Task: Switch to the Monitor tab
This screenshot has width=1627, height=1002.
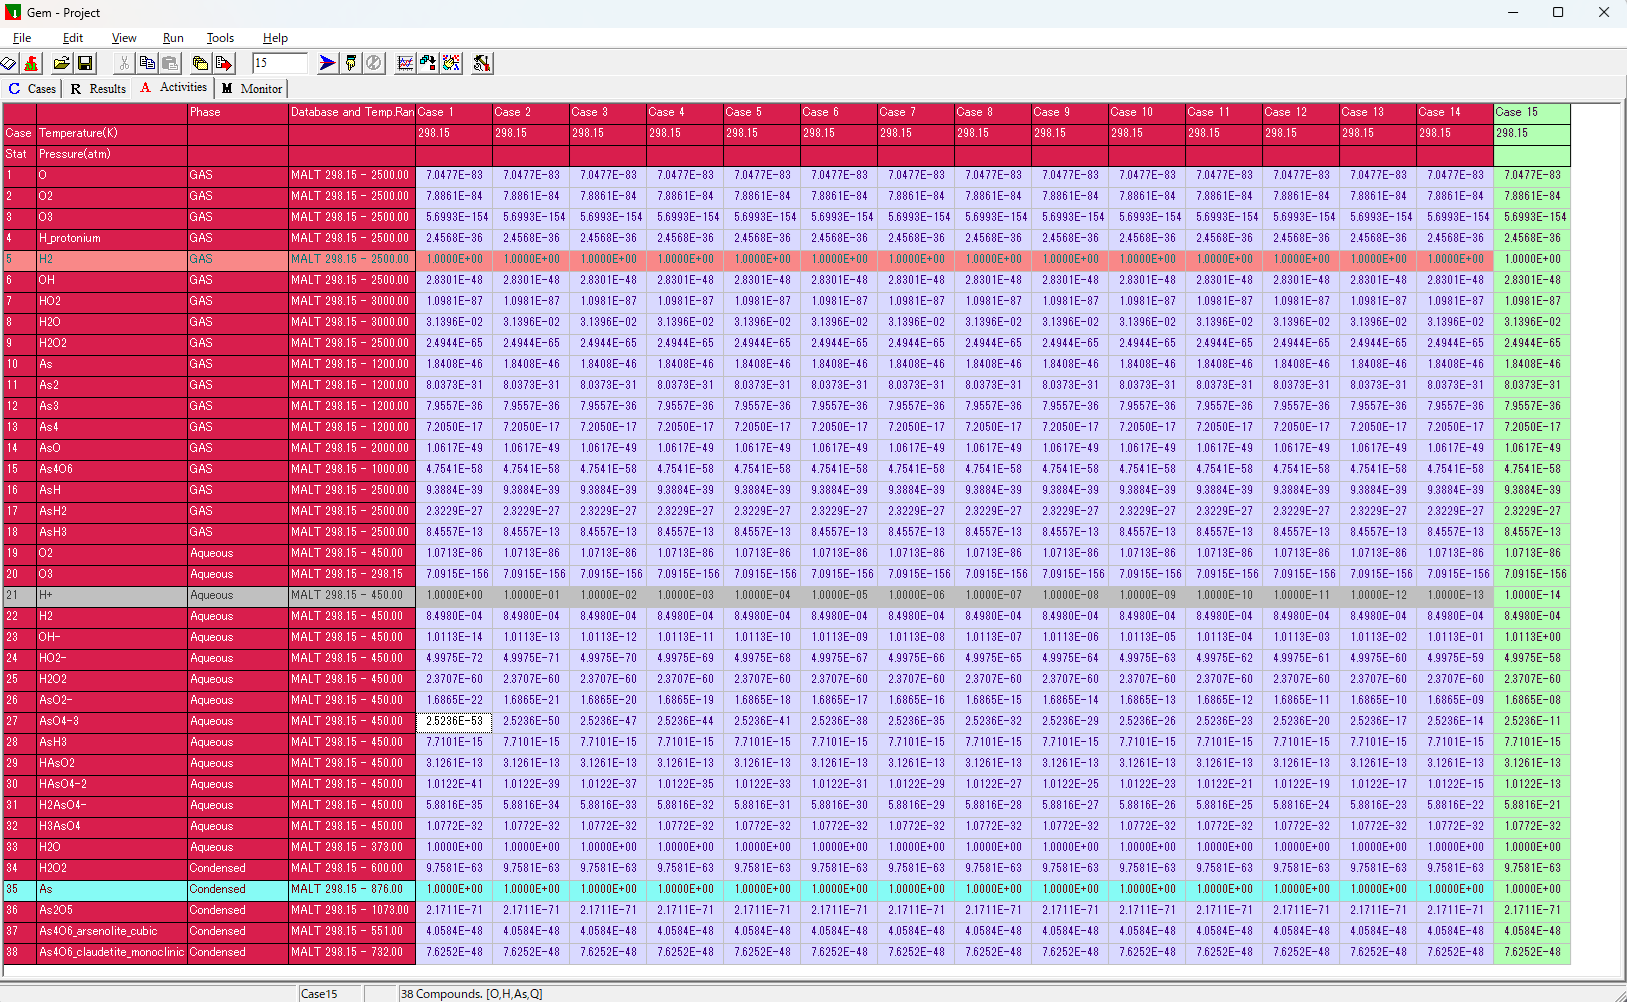Action: (x=252, y=89)
